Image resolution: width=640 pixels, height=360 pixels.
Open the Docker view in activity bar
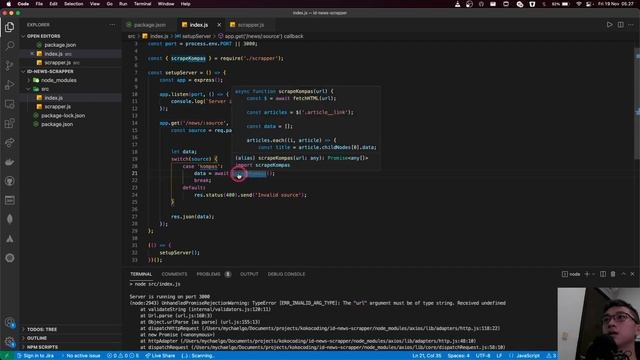tap(9, 162)
